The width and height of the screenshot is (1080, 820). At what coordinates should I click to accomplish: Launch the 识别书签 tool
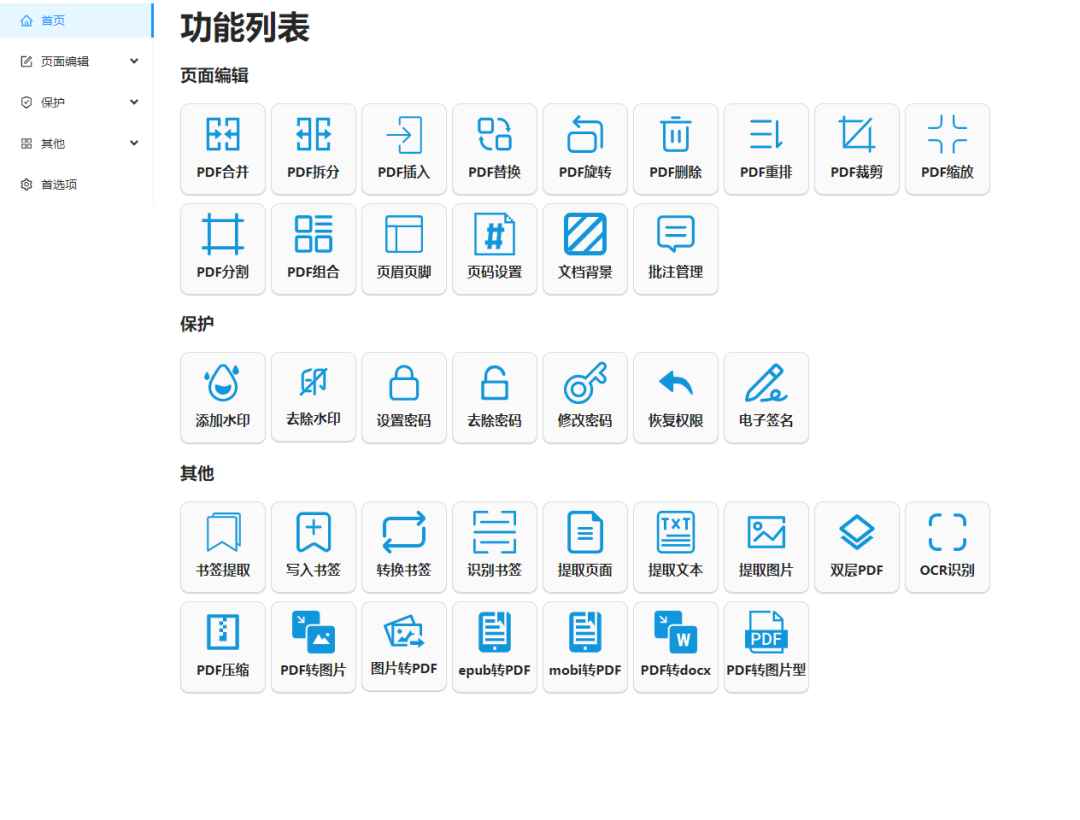495,547
